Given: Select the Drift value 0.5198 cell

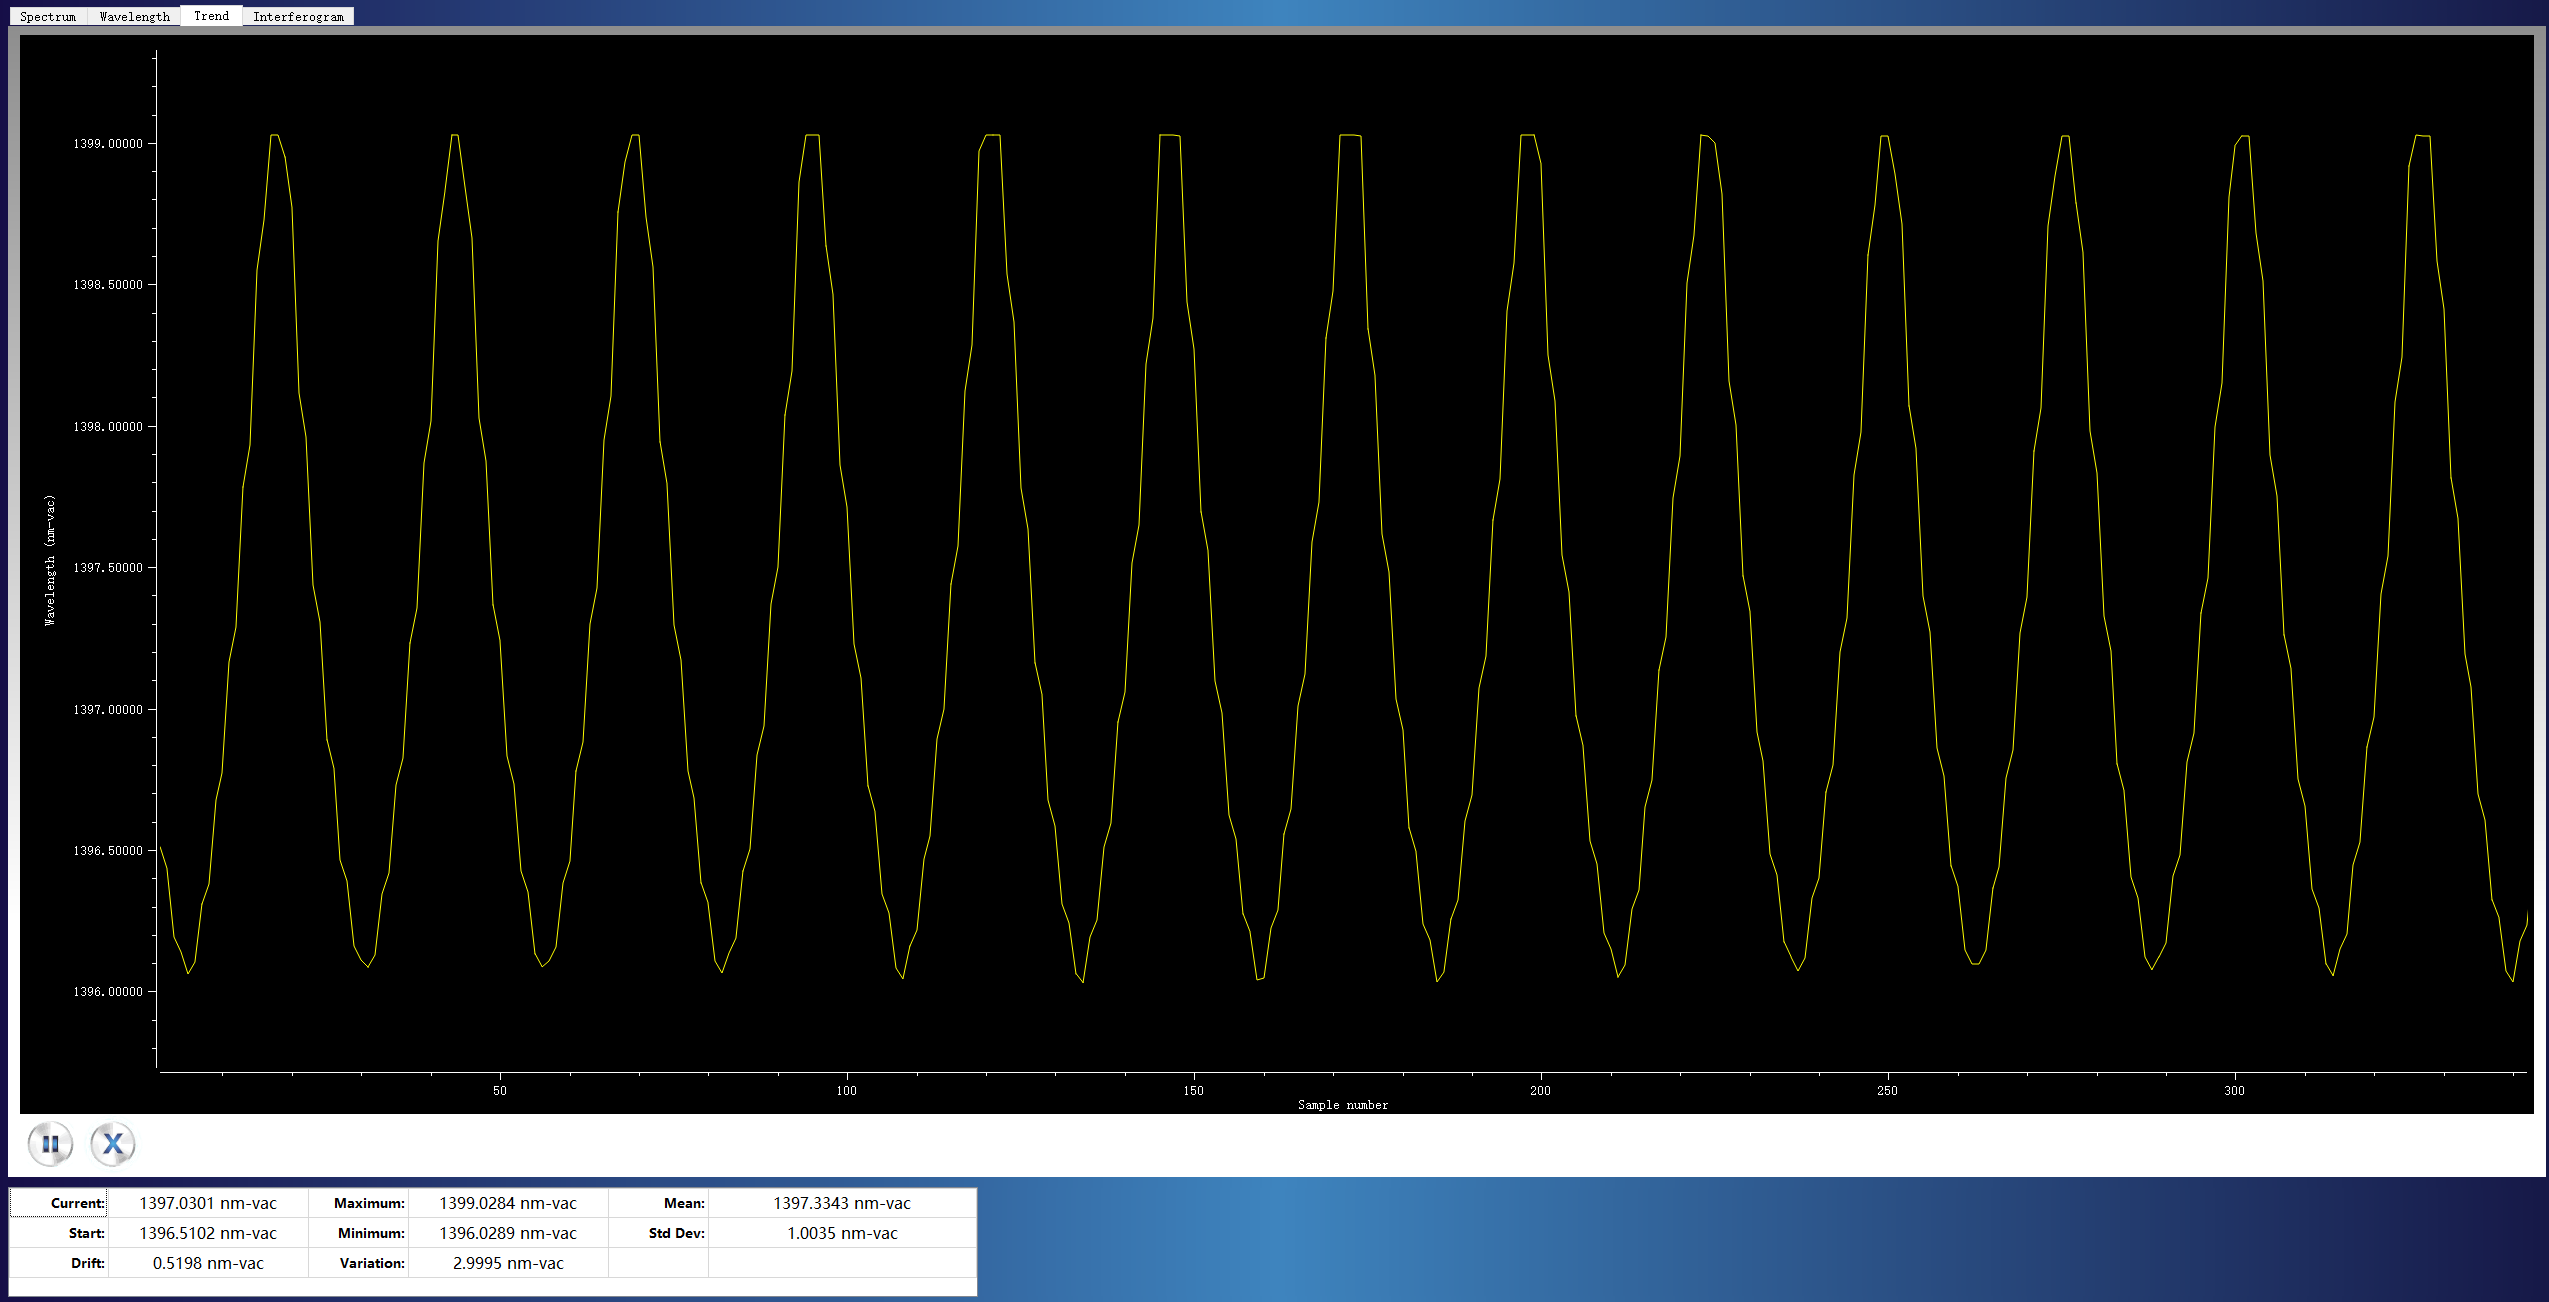Looking at the screenshot, I should point(208,1263).
